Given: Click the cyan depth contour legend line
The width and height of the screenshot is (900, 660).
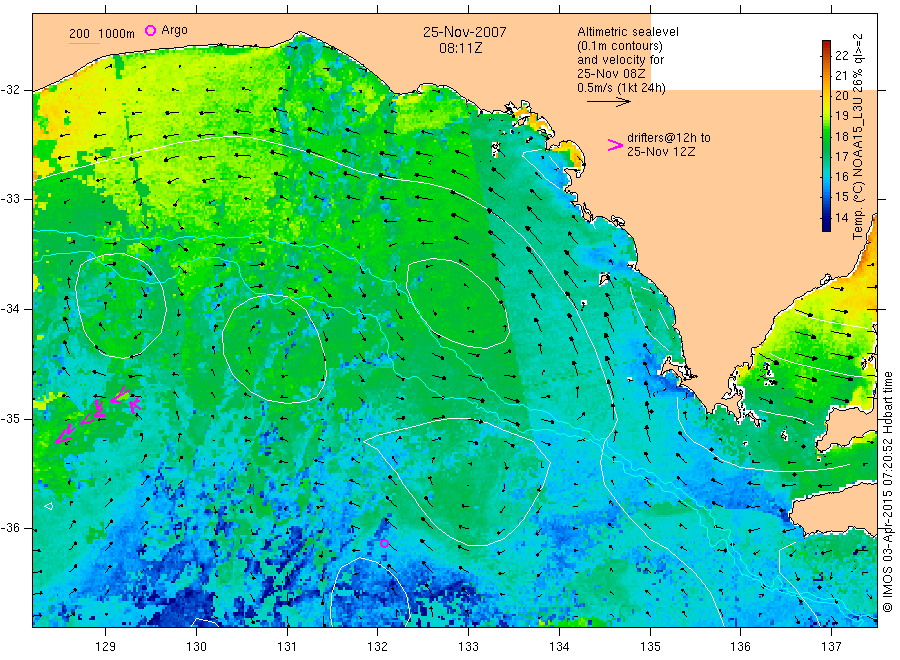Looking at the screenshot, I should pos(84,43).
